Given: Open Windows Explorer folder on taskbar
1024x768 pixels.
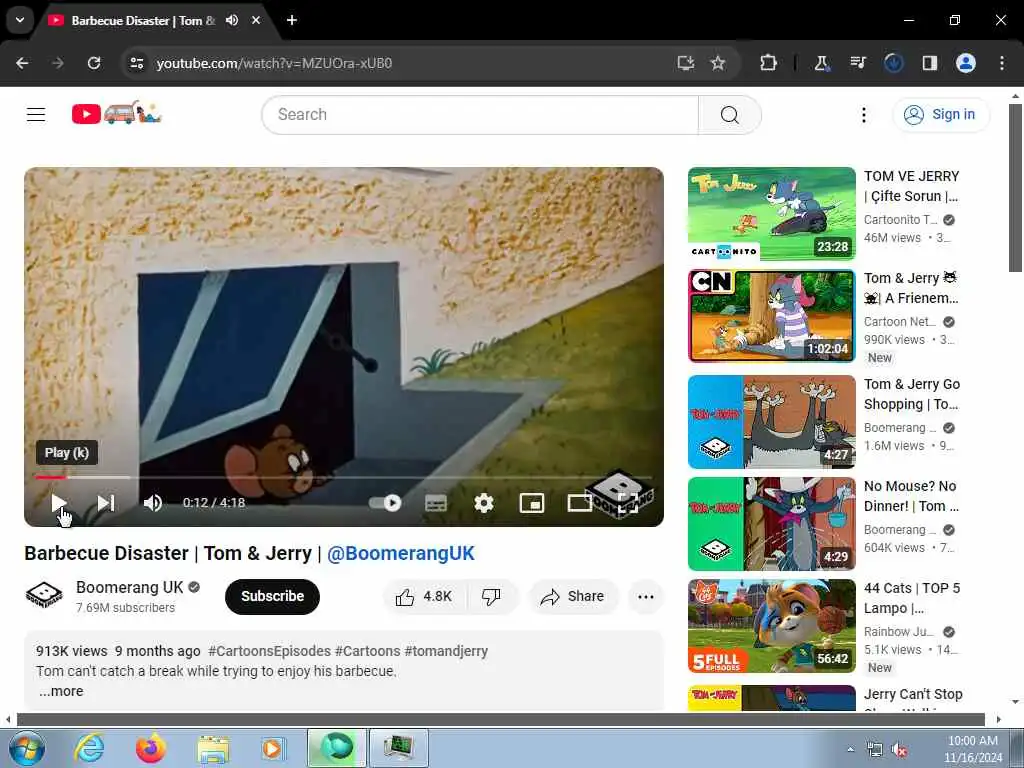Looking at the screenshot, I should [x=213, y=748].
